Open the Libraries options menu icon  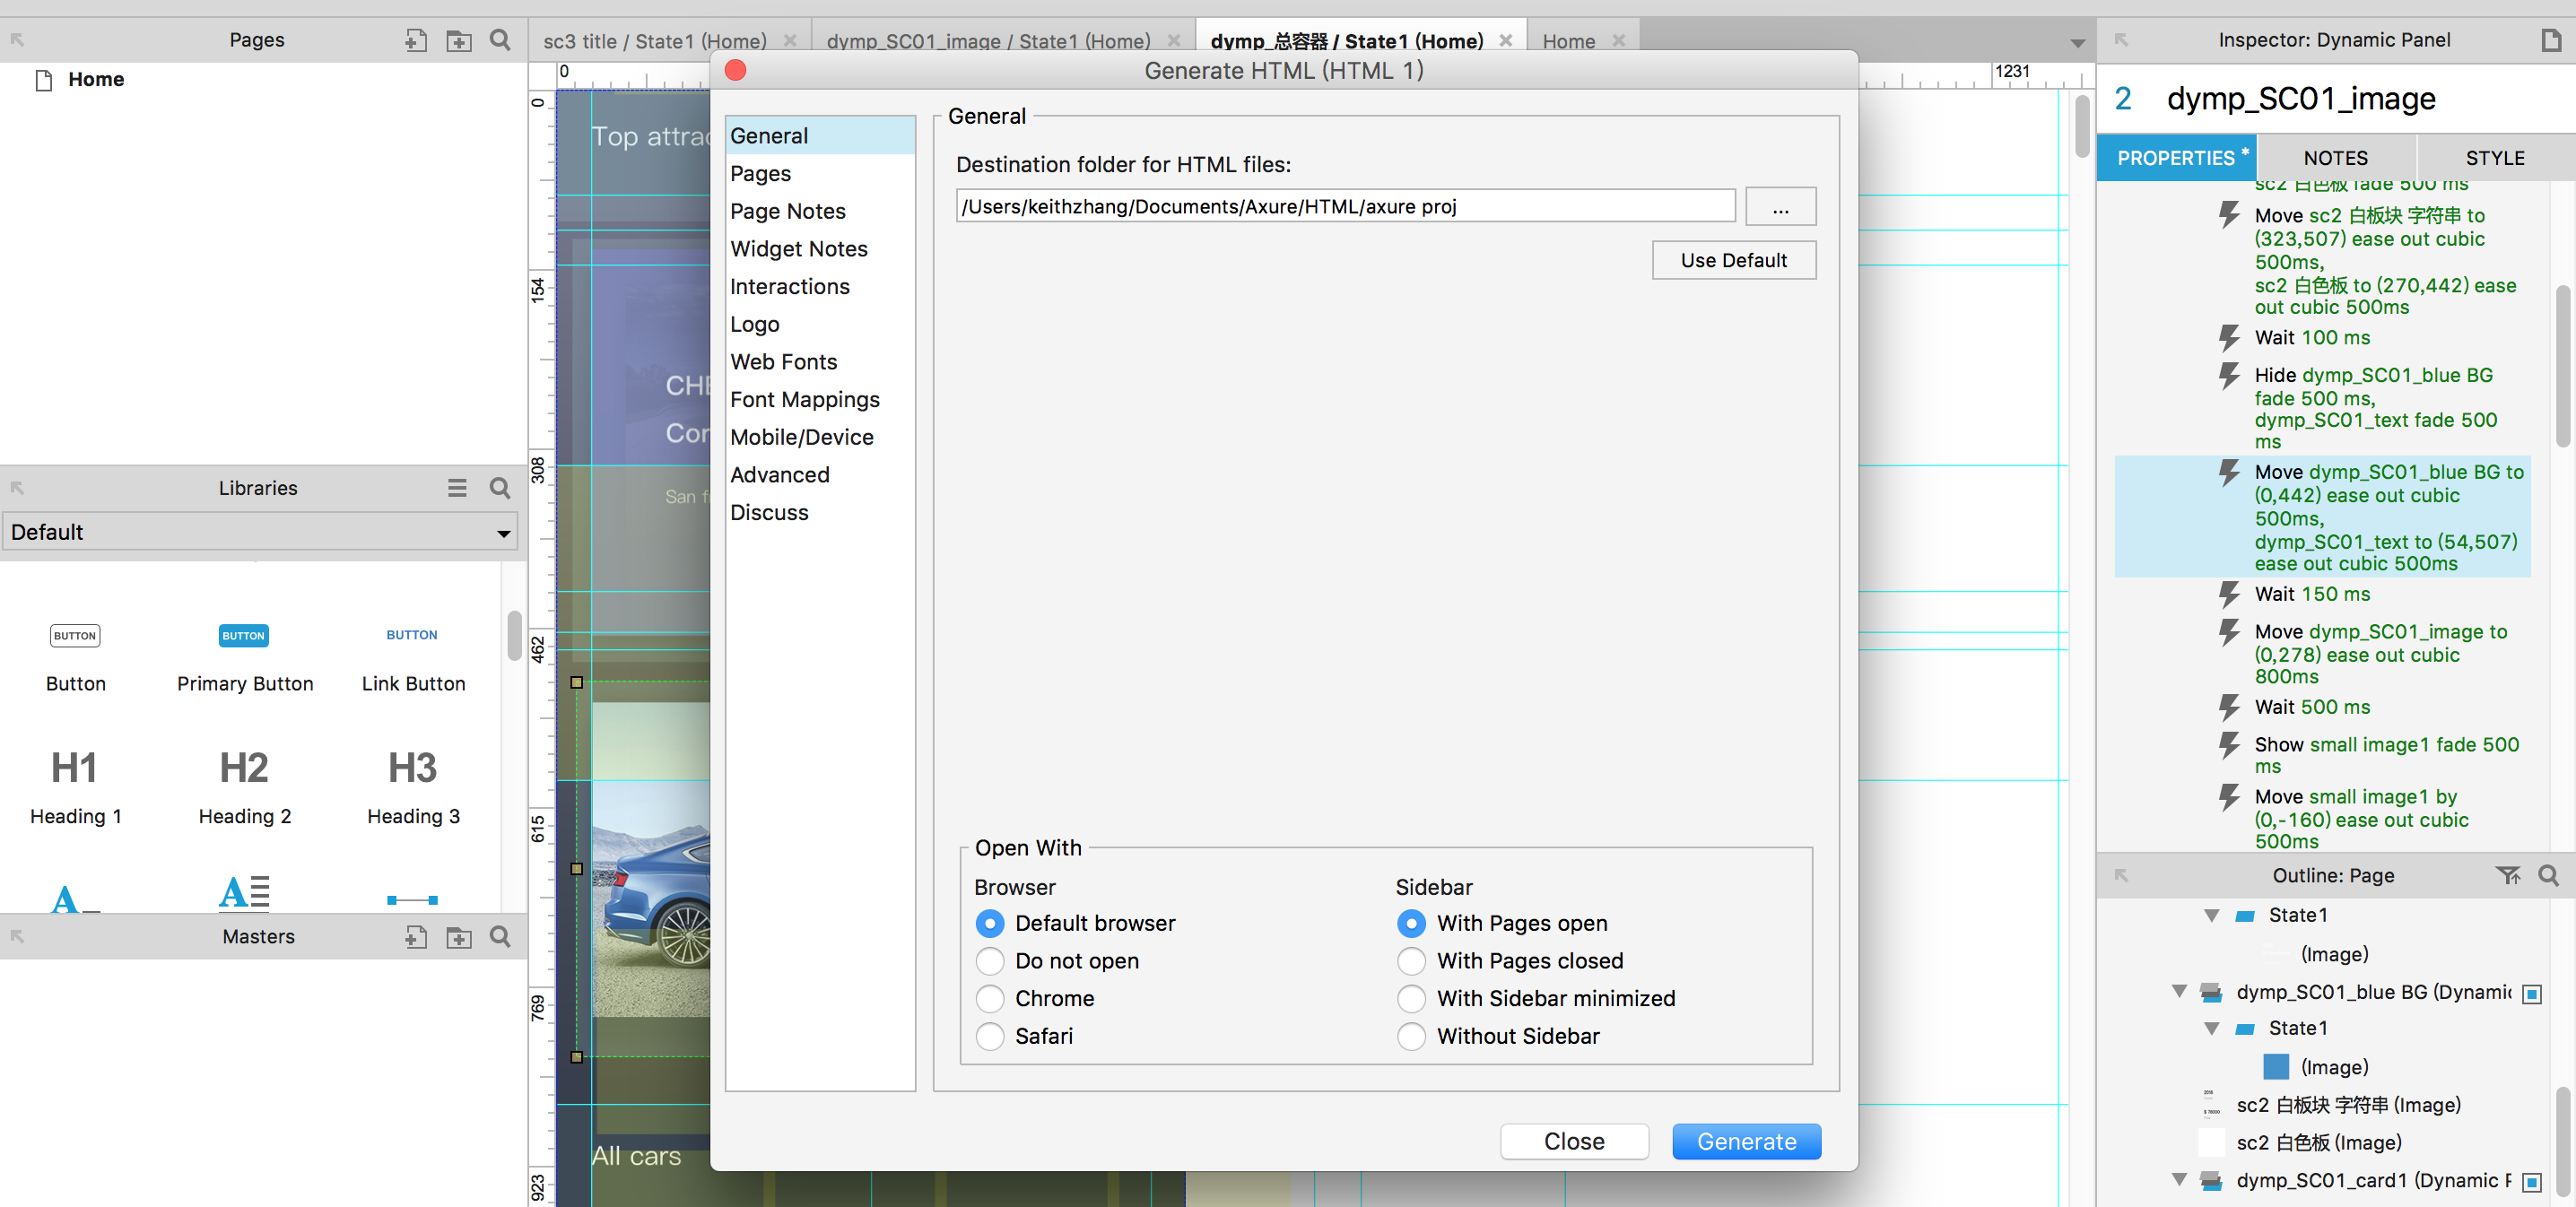point(457,488)
